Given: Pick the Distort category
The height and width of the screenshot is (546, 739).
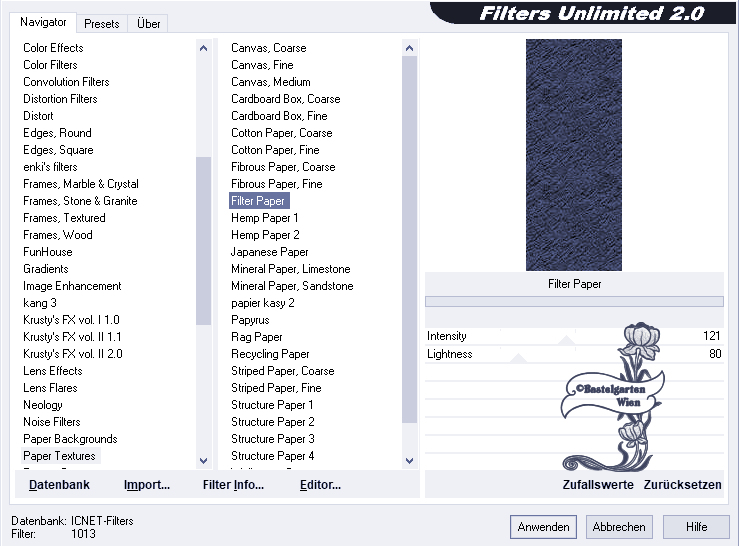Looking at the screenshot, I should point(38,116).
